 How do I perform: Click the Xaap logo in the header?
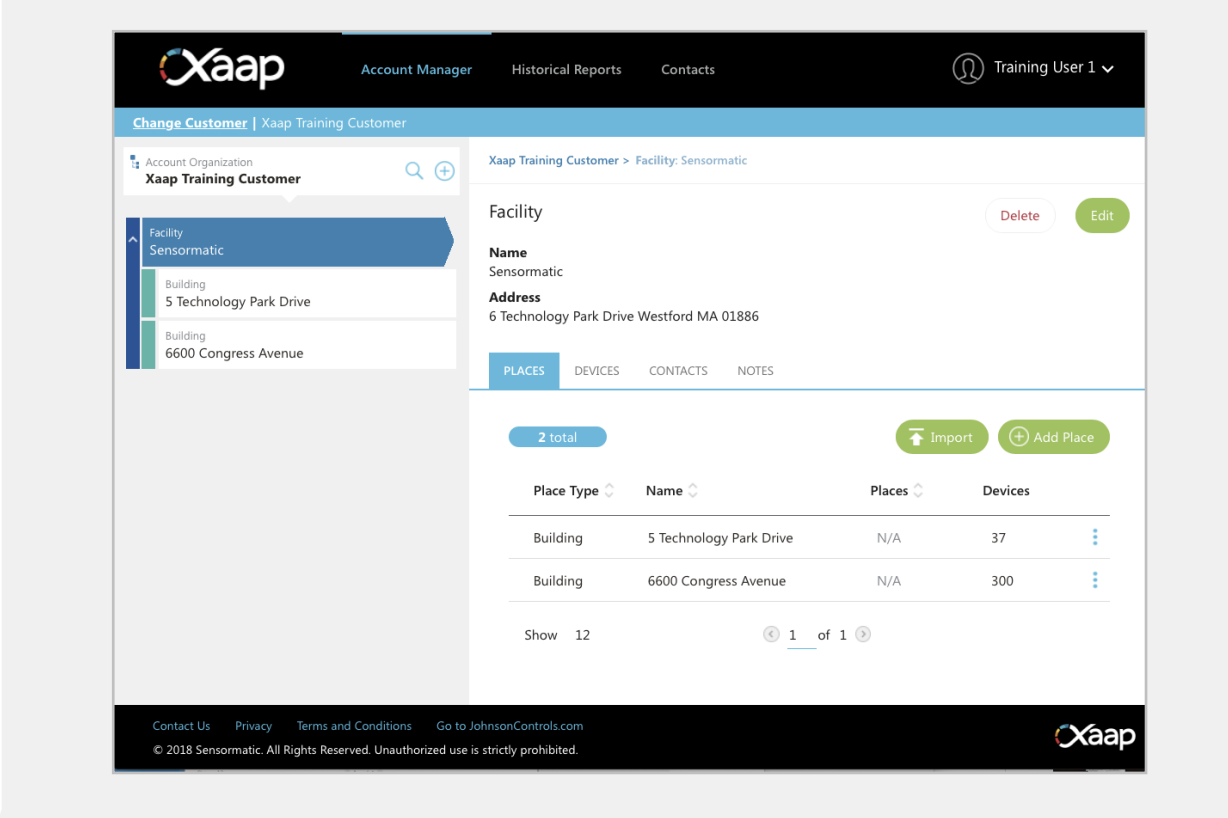(x=222, y=69)
